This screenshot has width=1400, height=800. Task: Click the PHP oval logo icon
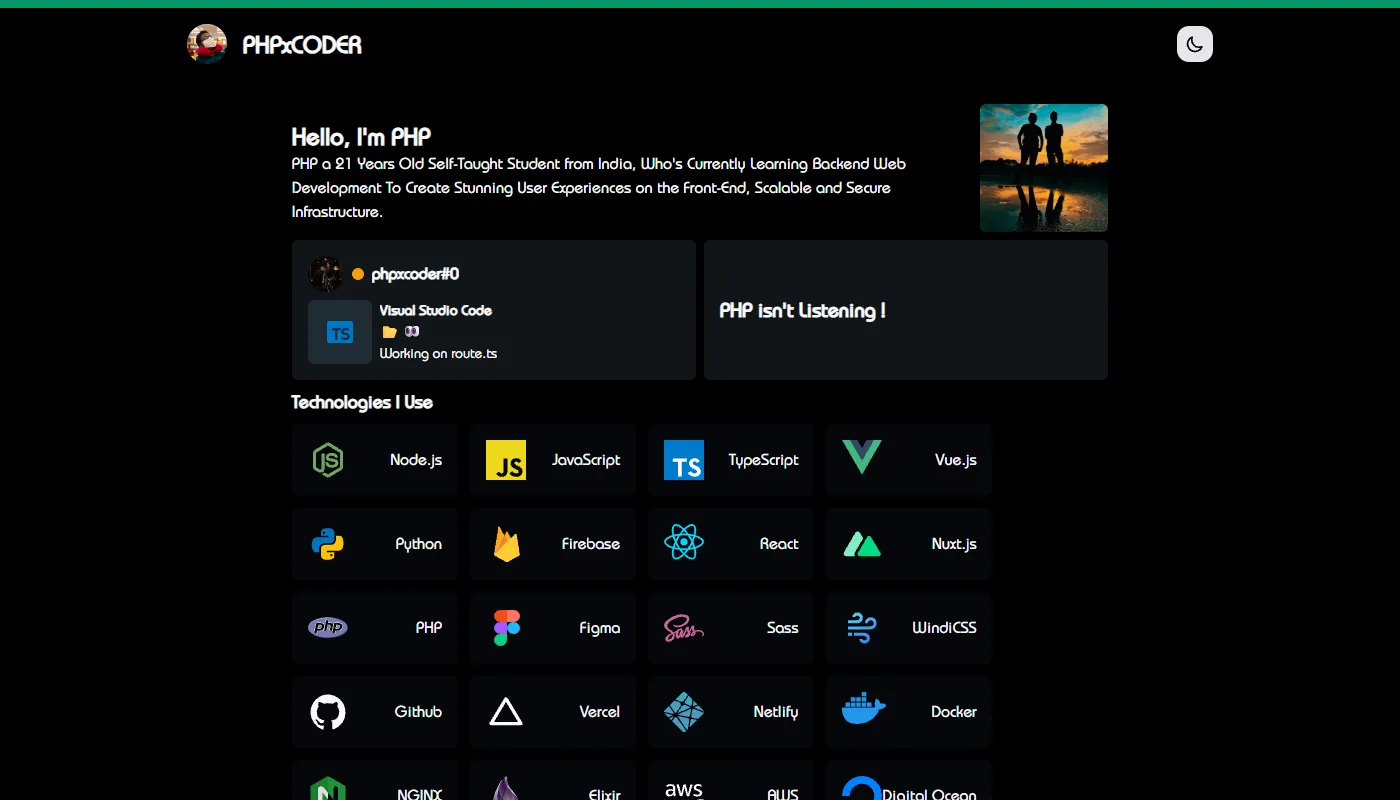point(328,628)
